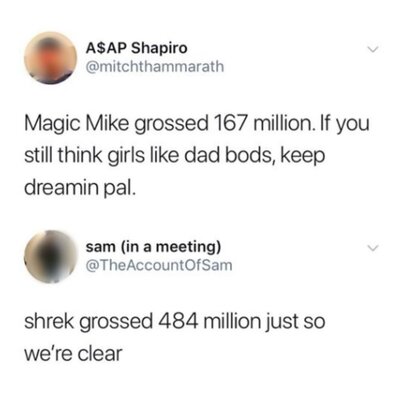Click the 'dreamin pal.' line
This screenshot has height=394, width=400.
pyautogui.click(x=80, y=188)
